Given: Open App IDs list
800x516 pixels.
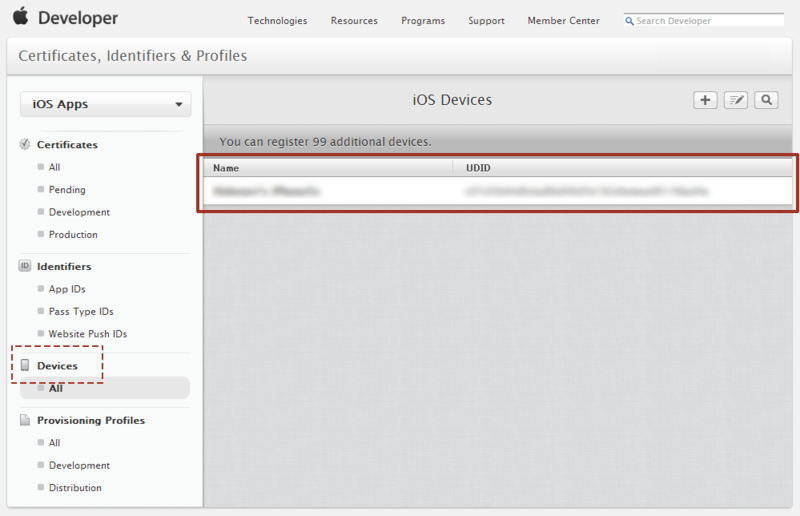Looking at the screenshot, I should (x=67, y=289).
